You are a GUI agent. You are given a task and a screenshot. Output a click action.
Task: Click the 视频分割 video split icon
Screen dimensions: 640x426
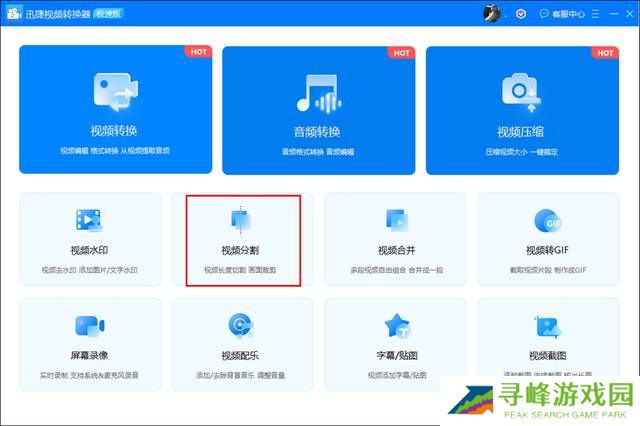(242, 220)
